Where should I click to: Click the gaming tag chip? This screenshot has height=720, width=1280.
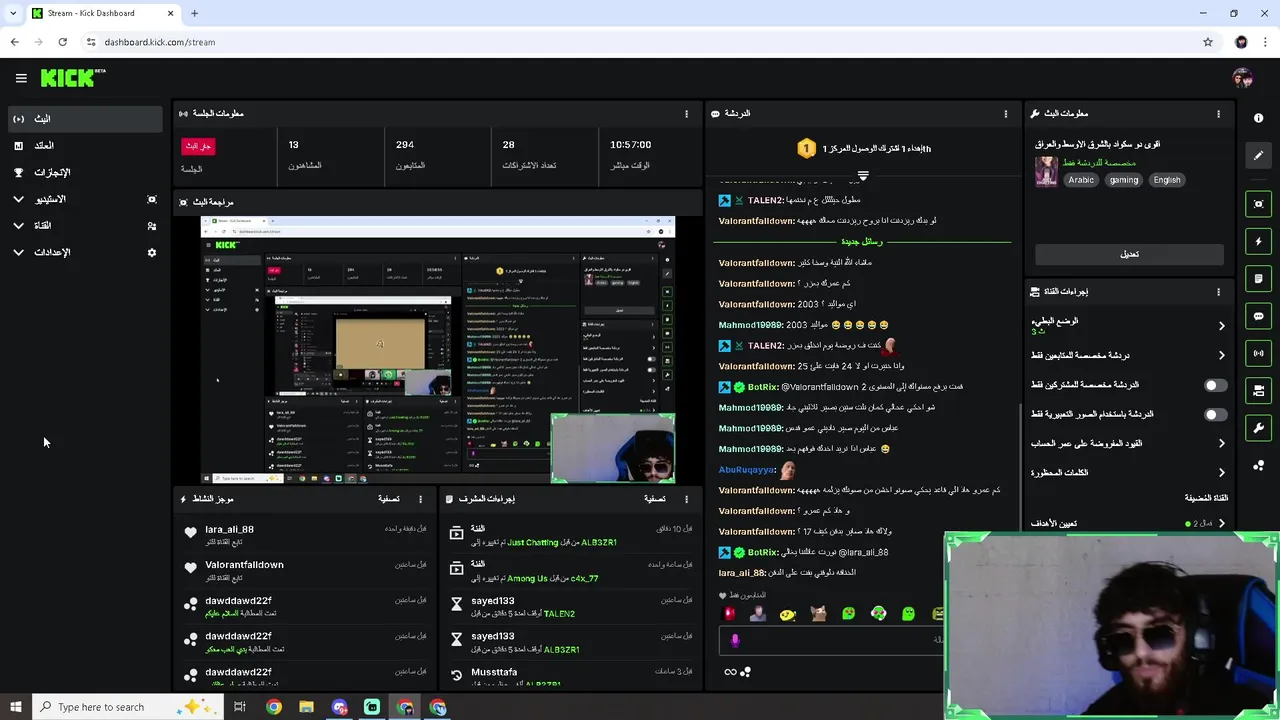(1123, 180)
